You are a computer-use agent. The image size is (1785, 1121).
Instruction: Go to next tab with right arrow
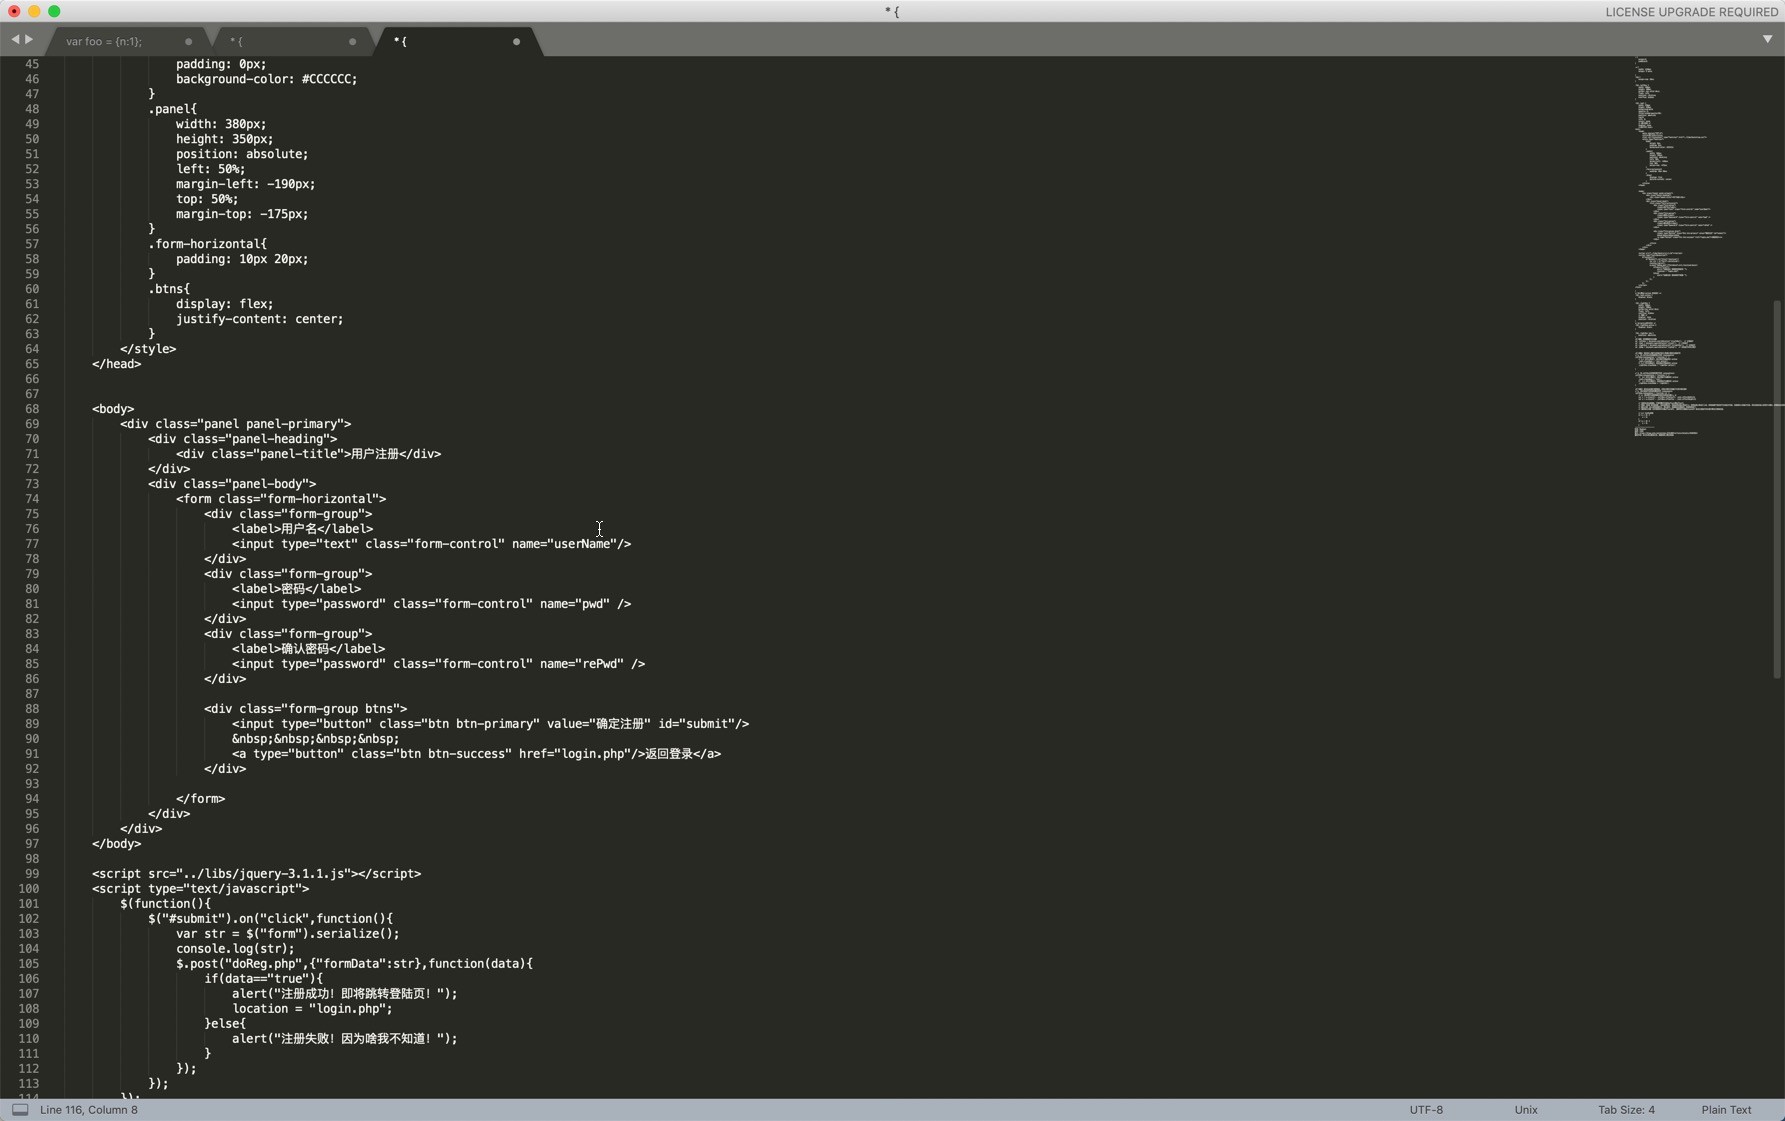tap(29, 40)
